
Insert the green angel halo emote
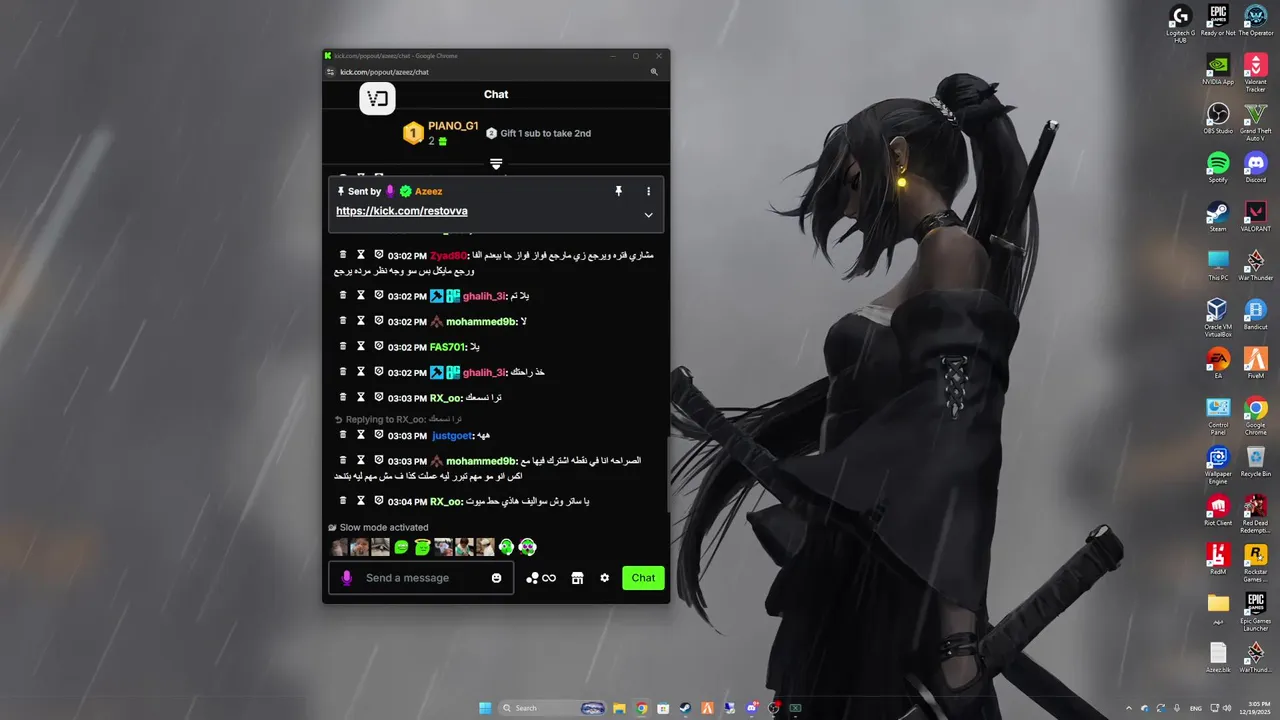422,547
